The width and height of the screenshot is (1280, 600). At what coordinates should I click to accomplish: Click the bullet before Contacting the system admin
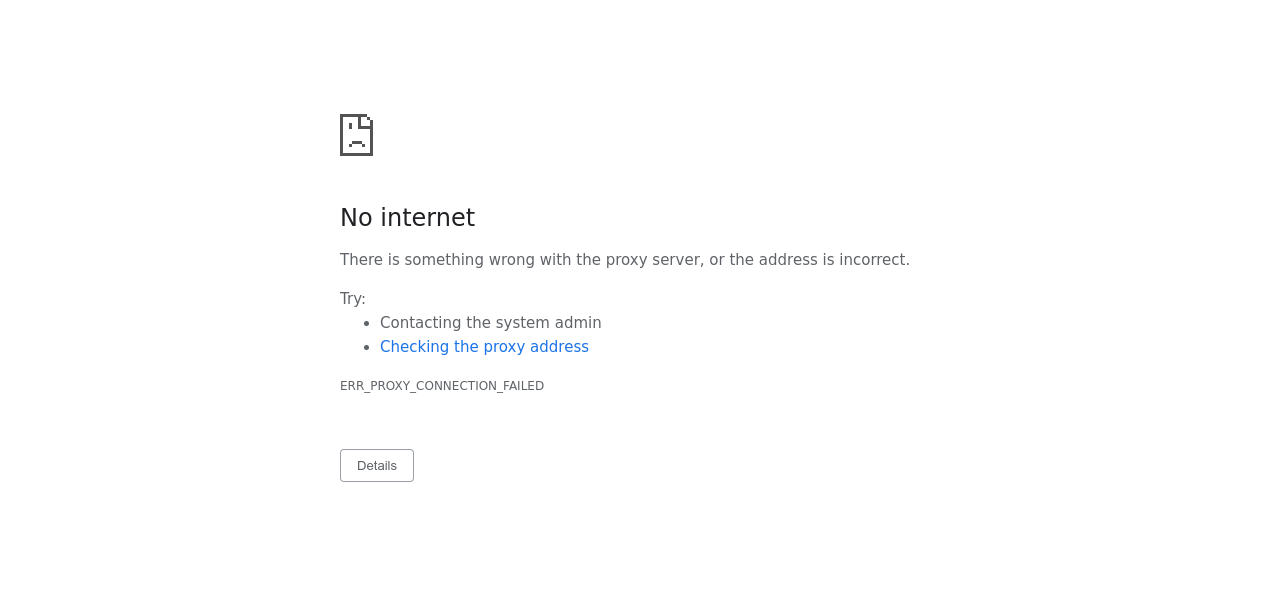367,323
